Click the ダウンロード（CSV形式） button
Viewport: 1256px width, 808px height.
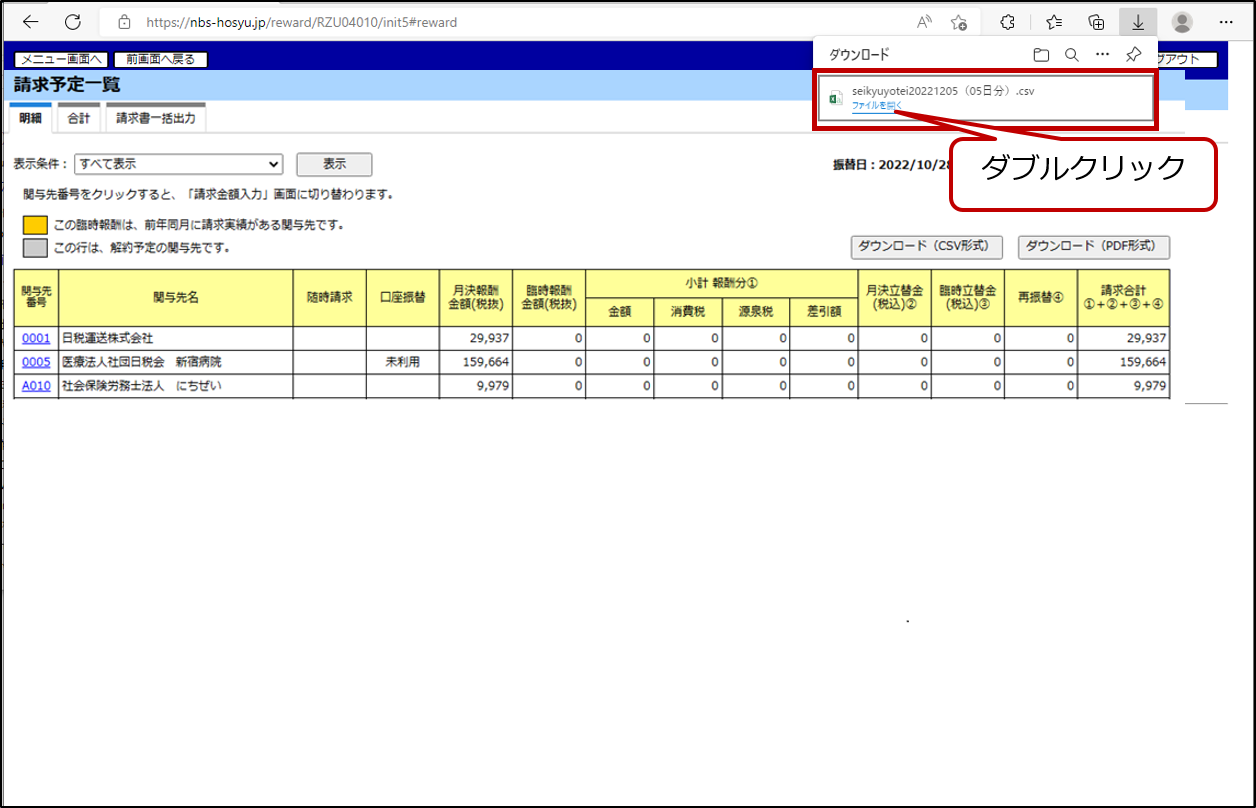(x=926, y=246)
